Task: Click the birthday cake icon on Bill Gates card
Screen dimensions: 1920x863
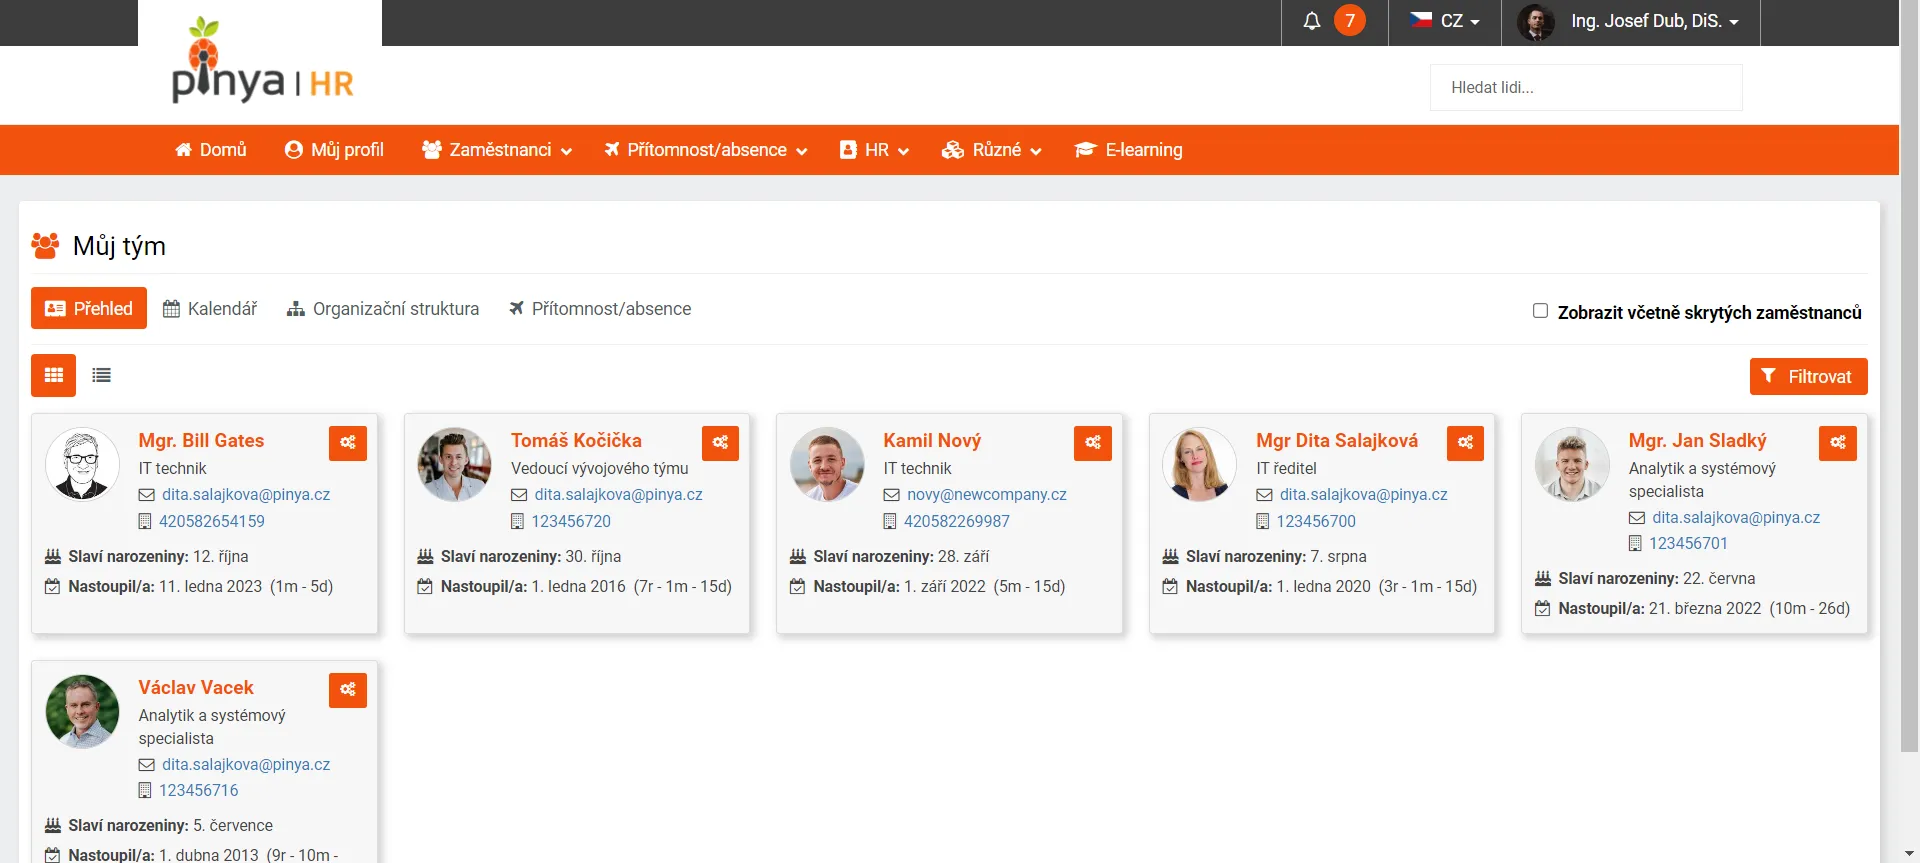Action: point(53,556)
